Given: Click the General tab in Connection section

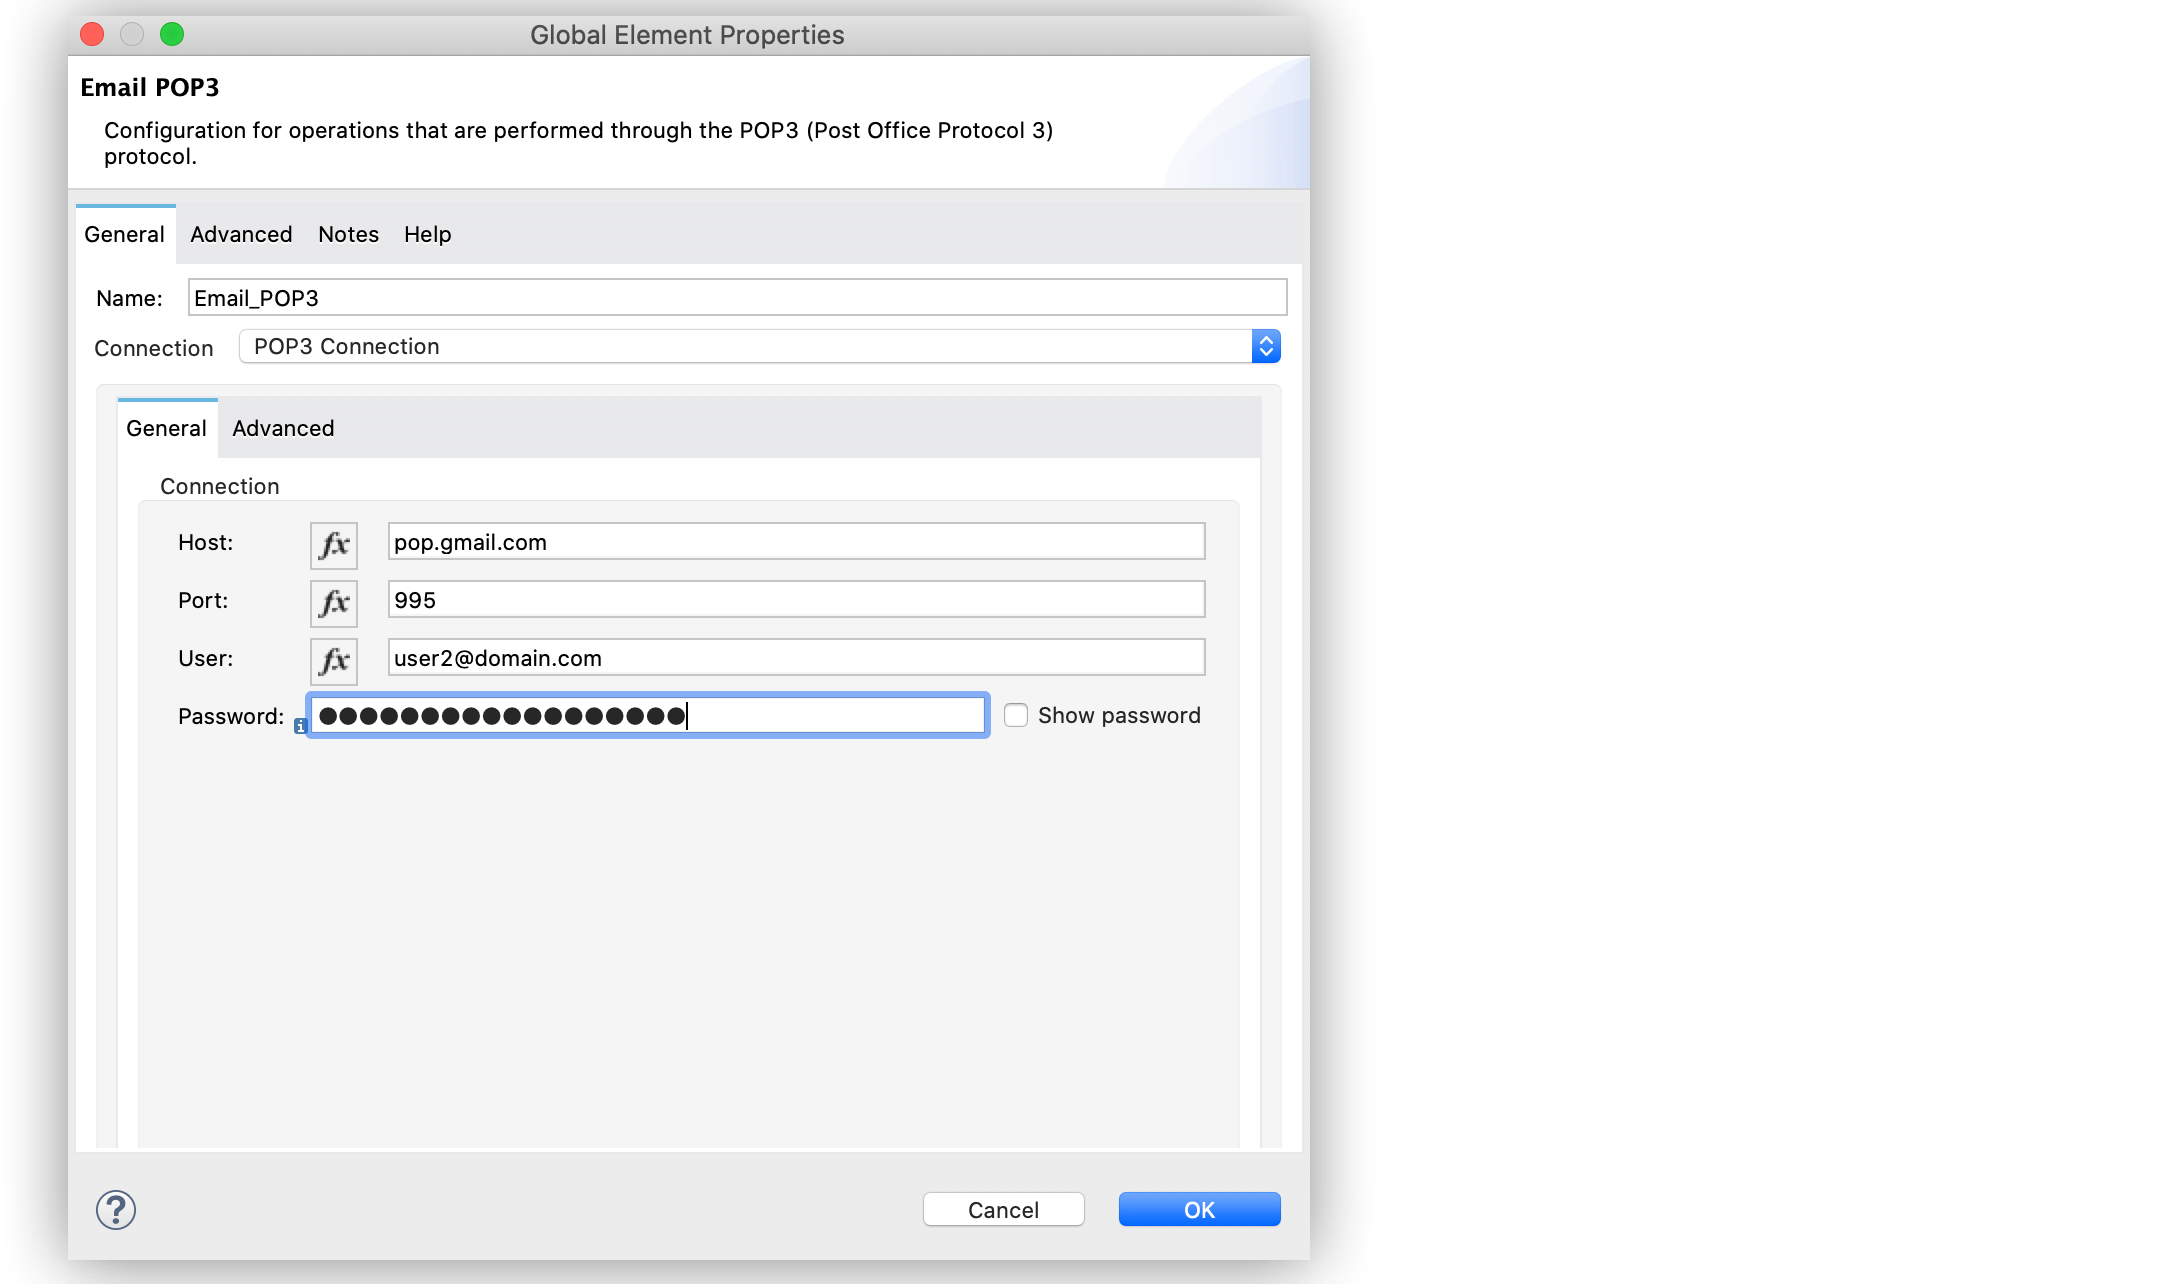Looking at the screenshot, I should coord(167,428).
